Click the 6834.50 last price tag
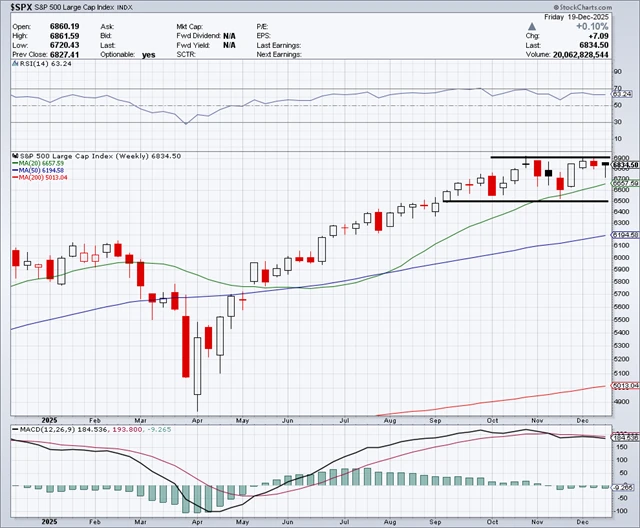The width and height of the screenshot is (640, 528). coord(626,165)
